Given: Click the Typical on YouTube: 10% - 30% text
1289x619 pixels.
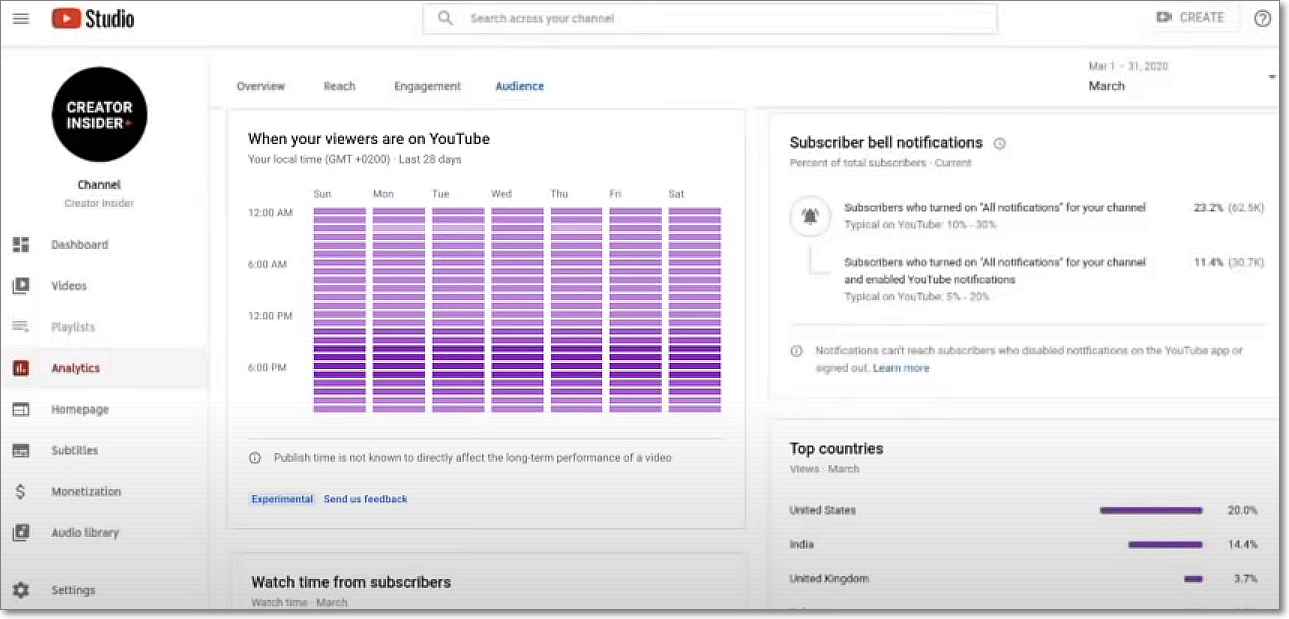Looking at the screenshot, I should (921, 225).
